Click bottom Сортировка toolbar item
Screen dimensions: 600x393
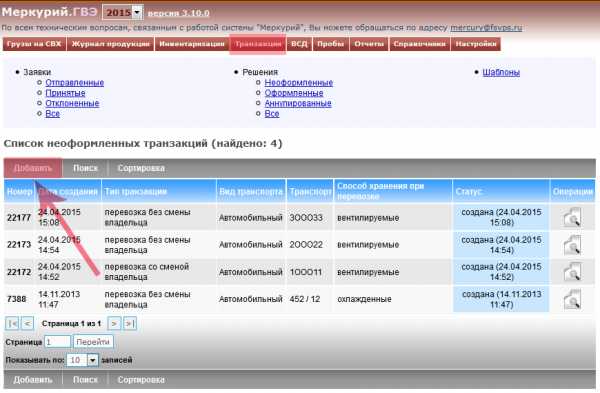(141, 380)
